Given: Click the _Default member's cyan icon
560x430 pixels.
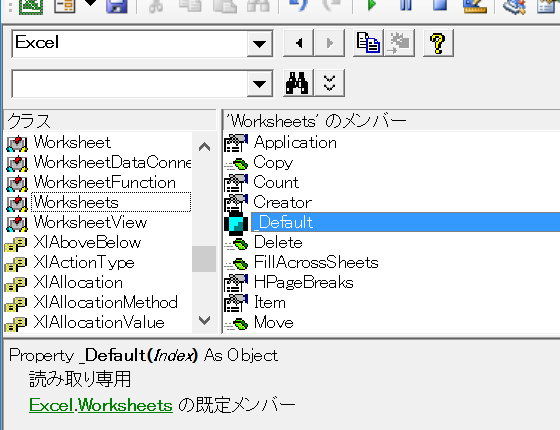Looking at the screenshot, I should [236, 223].
